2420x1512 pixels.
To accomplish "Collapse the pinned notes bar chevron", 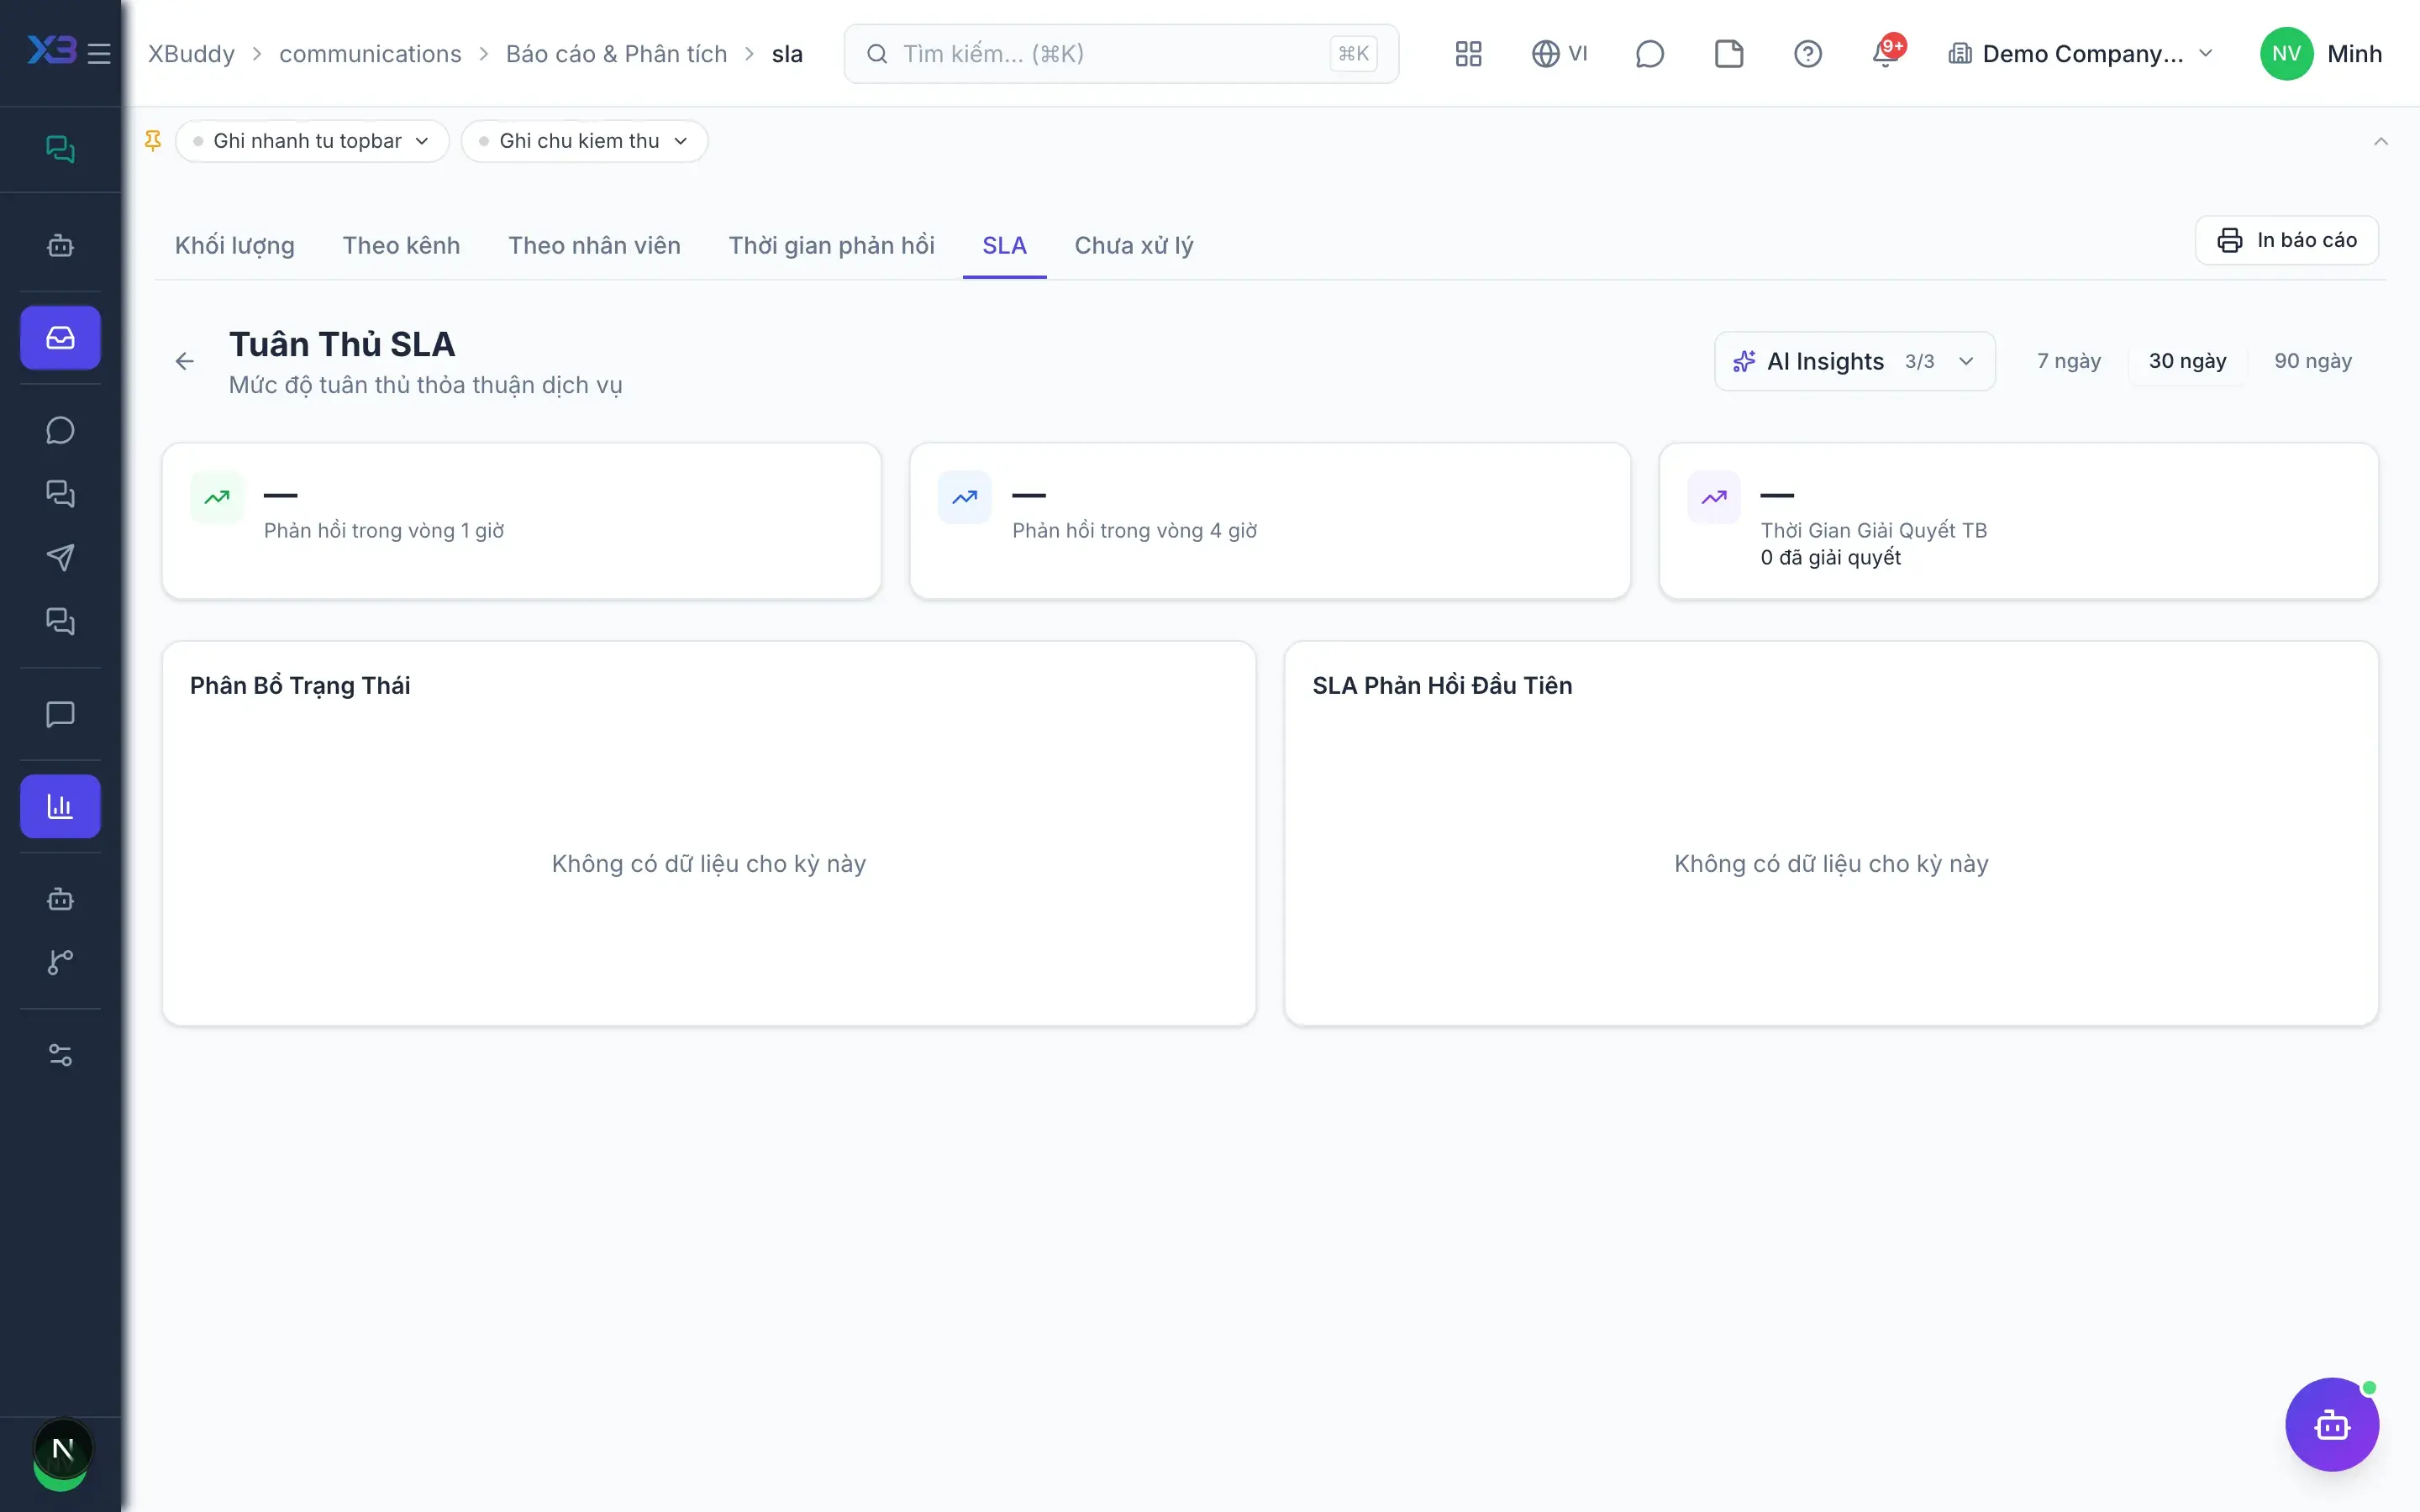I will point(2381,141).
